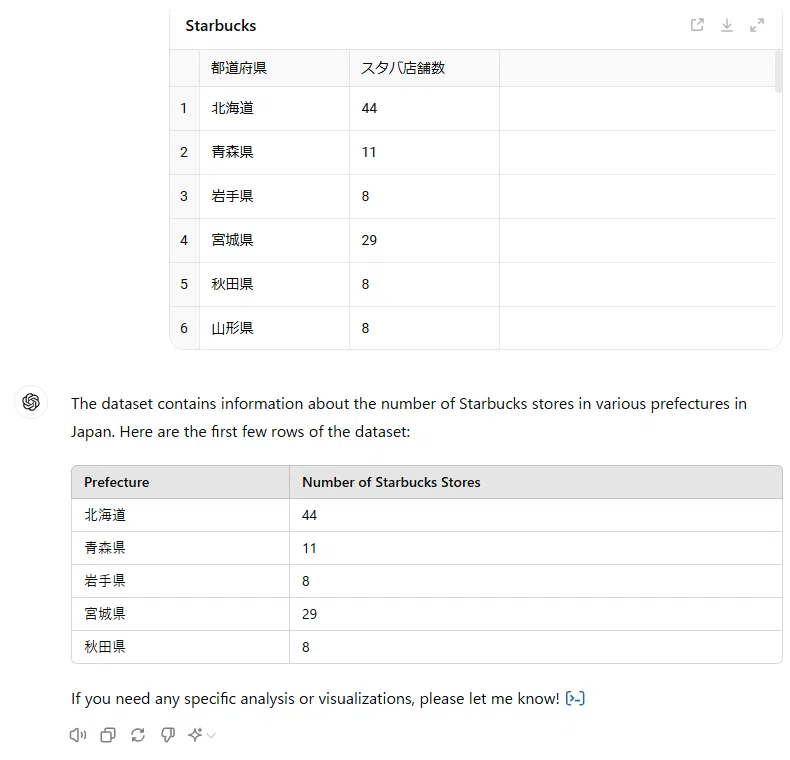Click row number 2 in spreadsheet
The height and width of the screenshot is (760, 790).
coord(184,152)
